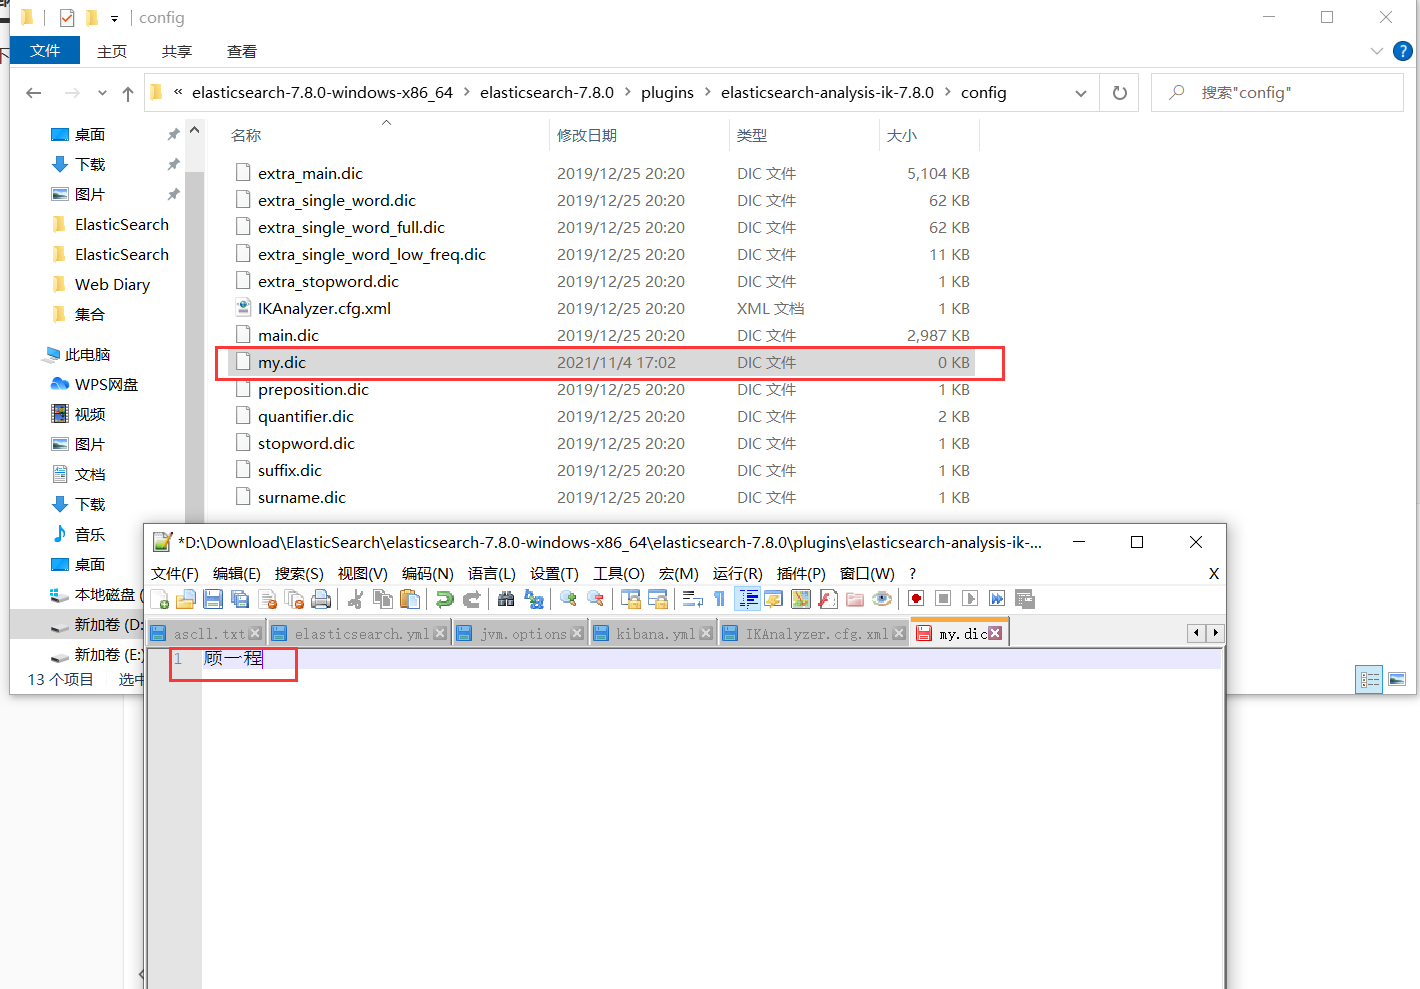Toggle word wrap in Notepad++
The width and height of the screenshot is (1420, 989).
[691, 598]
